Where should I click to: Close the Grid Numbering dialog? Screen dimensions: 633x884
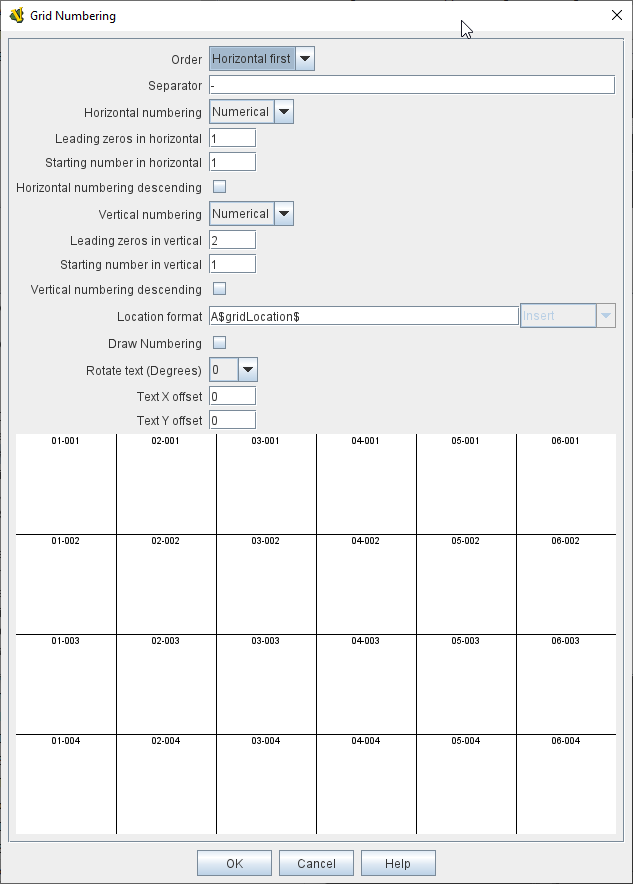616,15
